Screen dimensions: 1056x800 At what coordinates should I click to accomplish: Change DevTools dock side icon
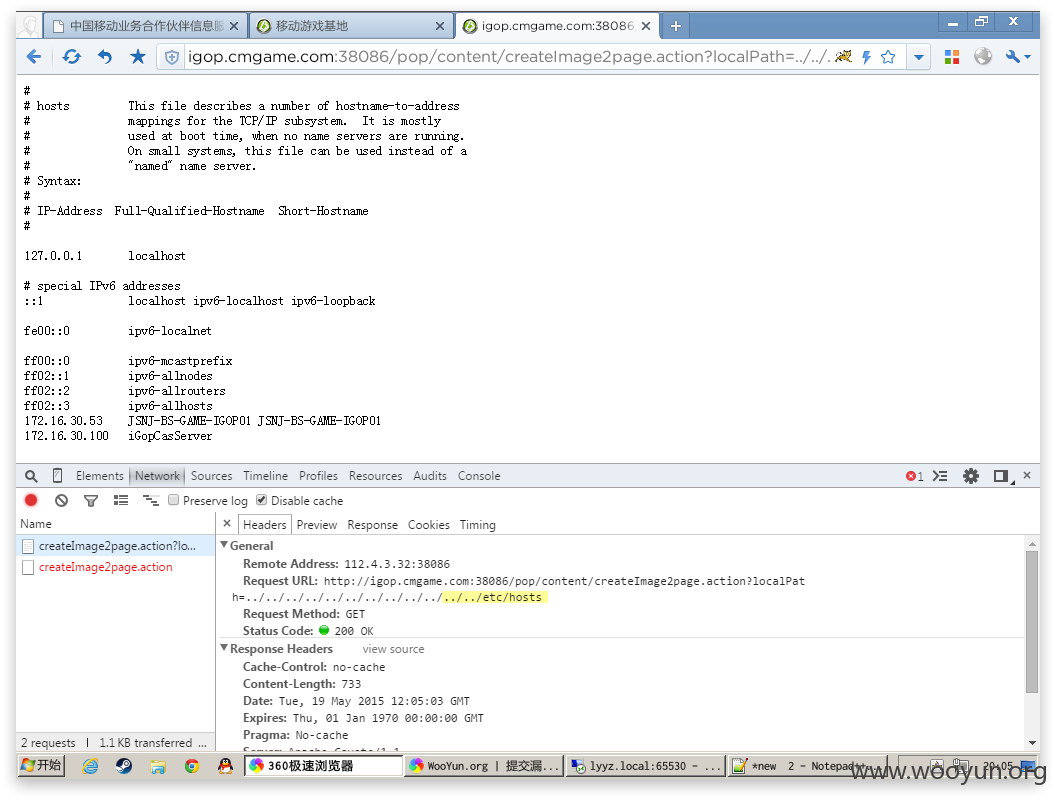[x=1003, y=476]
